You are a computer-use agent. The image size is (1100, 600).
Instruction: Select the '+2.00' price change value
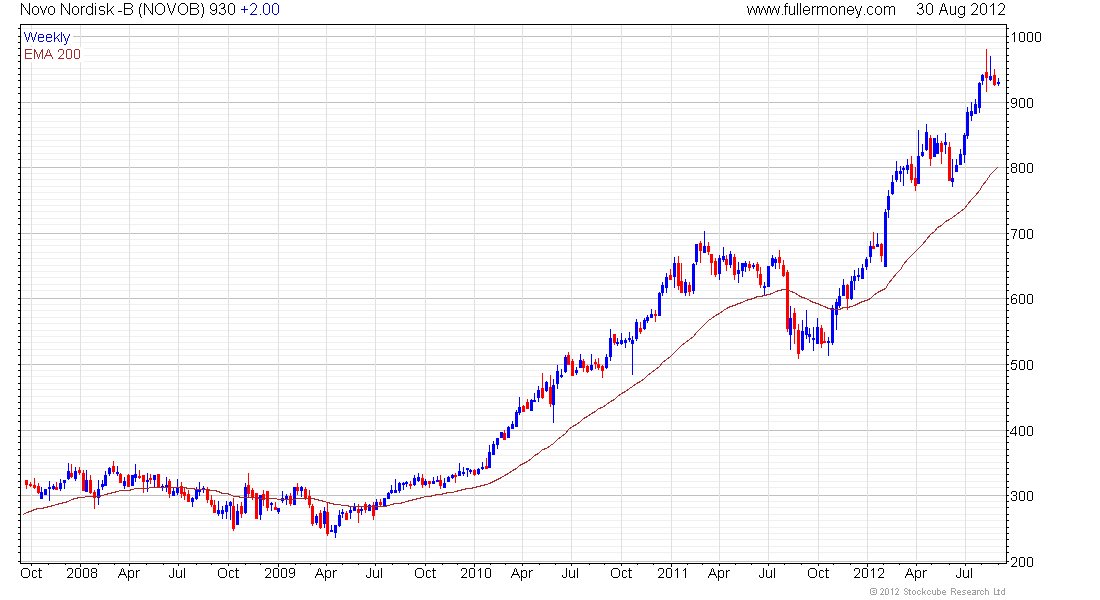[x=260, y=10]
